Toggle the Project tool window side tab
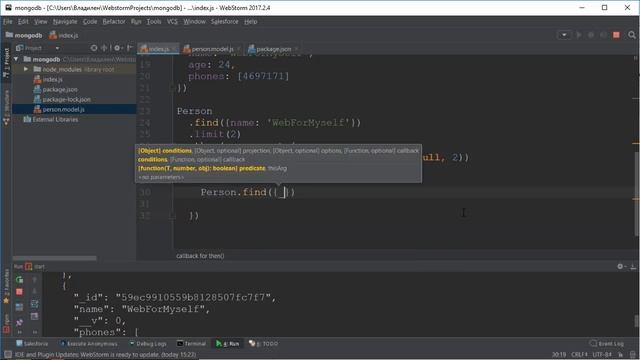Viewport: 640px width, 360px height. pyautogui.click(x=6, y=62)
